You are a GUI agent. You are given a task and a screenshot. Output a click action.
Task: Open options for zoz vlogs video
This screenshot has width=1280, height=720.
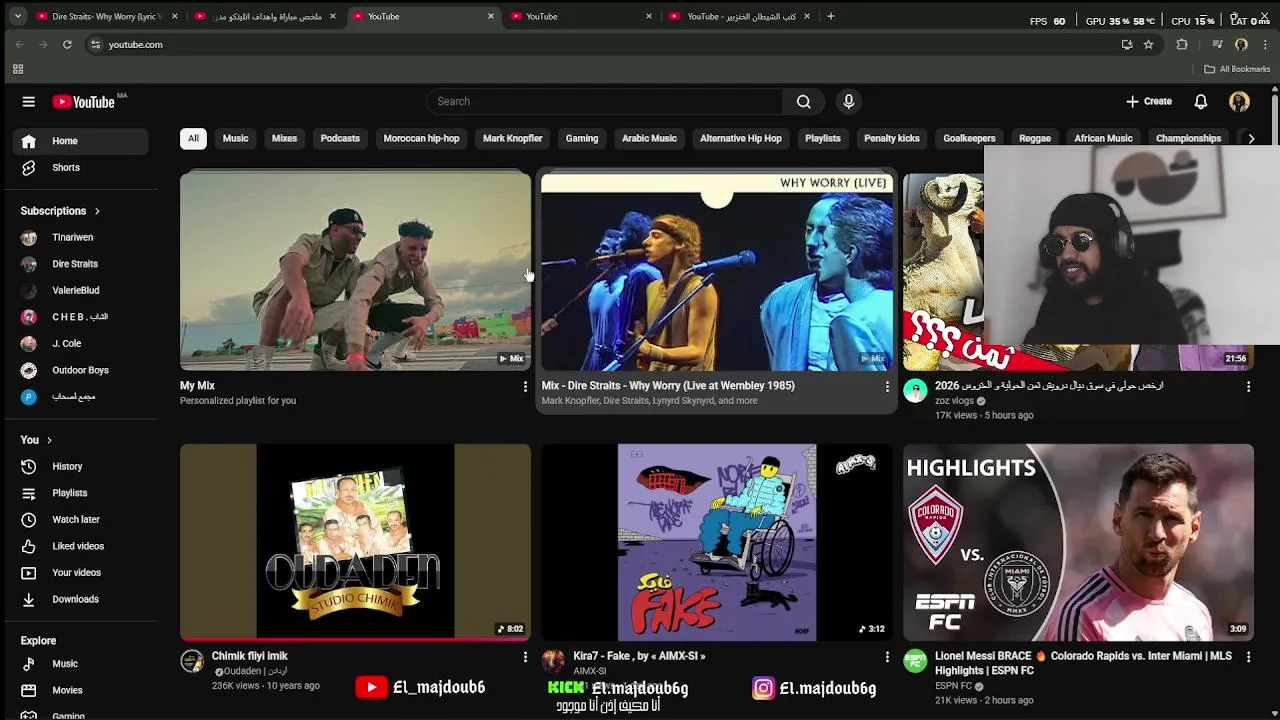(x=1248, y=386)
